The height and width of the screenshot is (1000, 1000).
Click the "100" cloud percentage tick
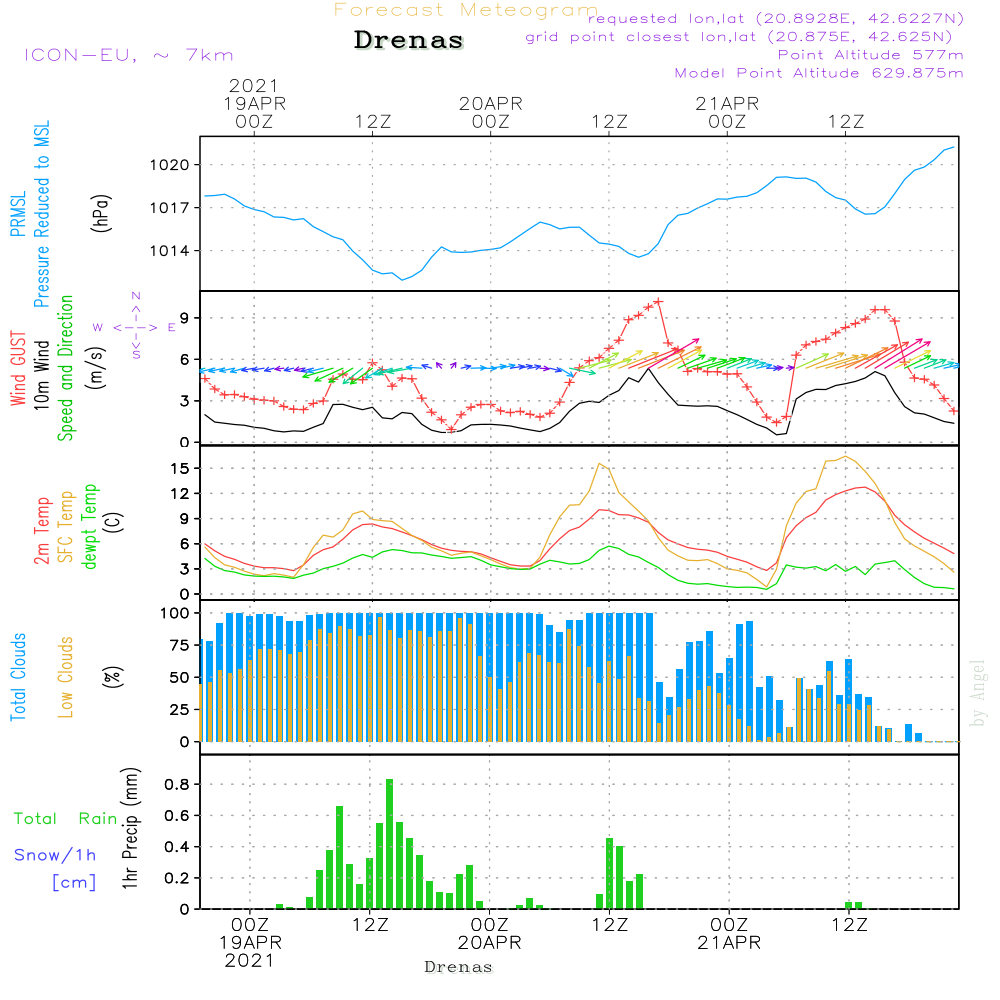[x=175, y=614]
